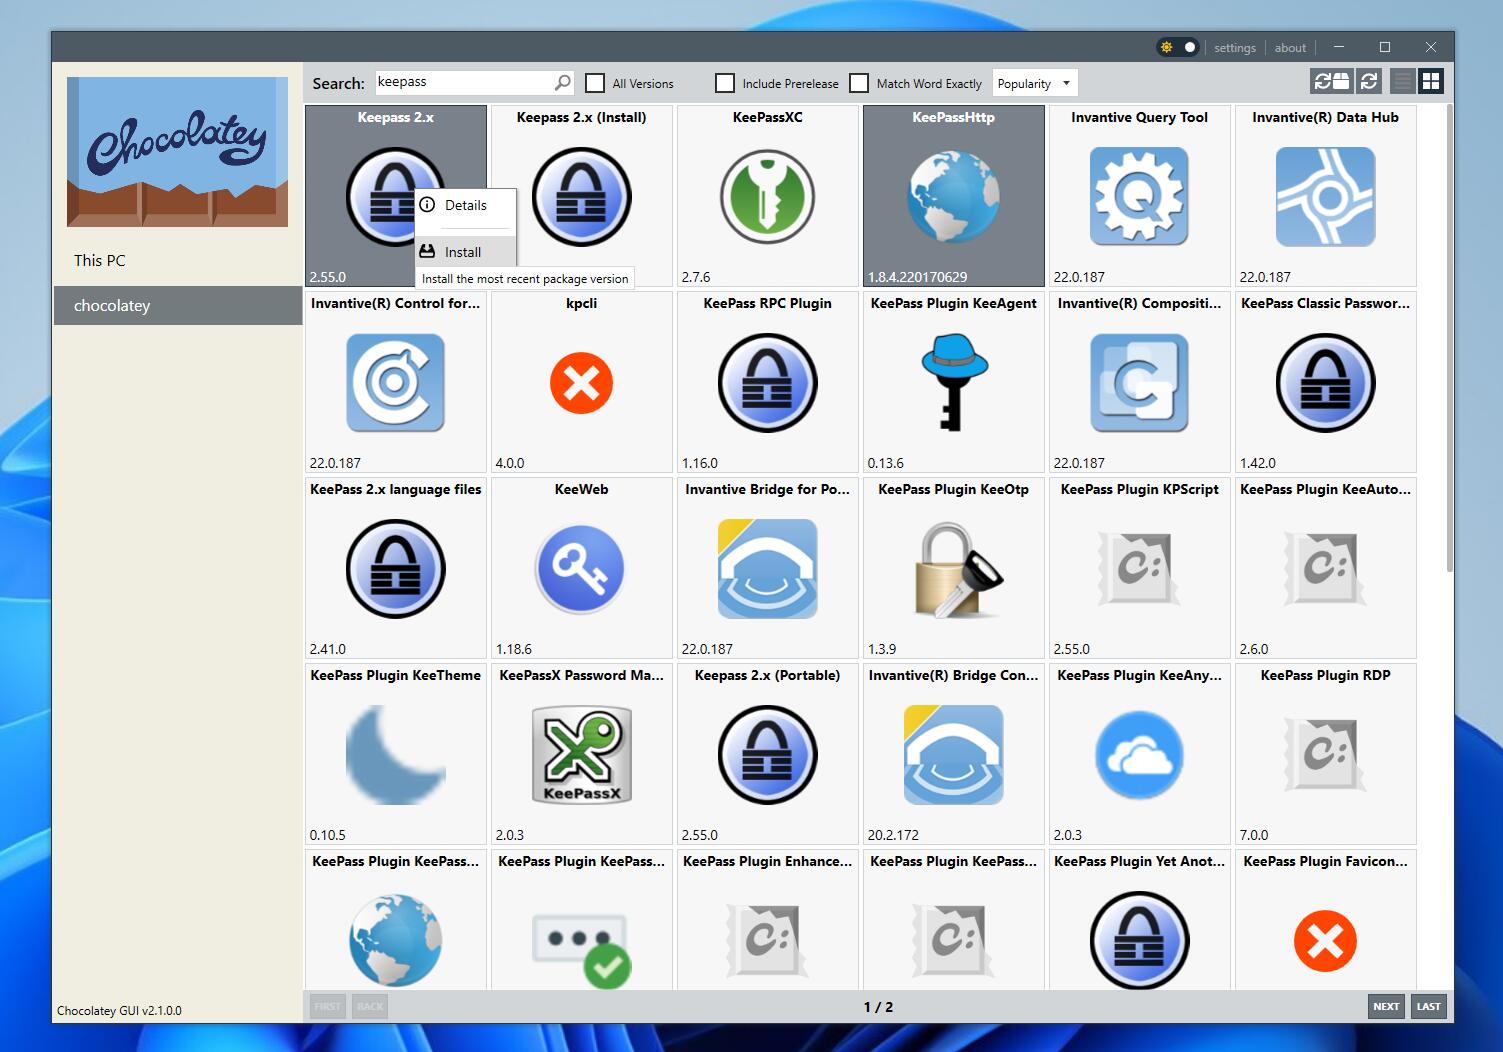Viewport: 1503px width, 1052px height.
Task: Open the Invantive(R) Control for... package icon
Action: (x=395, y=383)
